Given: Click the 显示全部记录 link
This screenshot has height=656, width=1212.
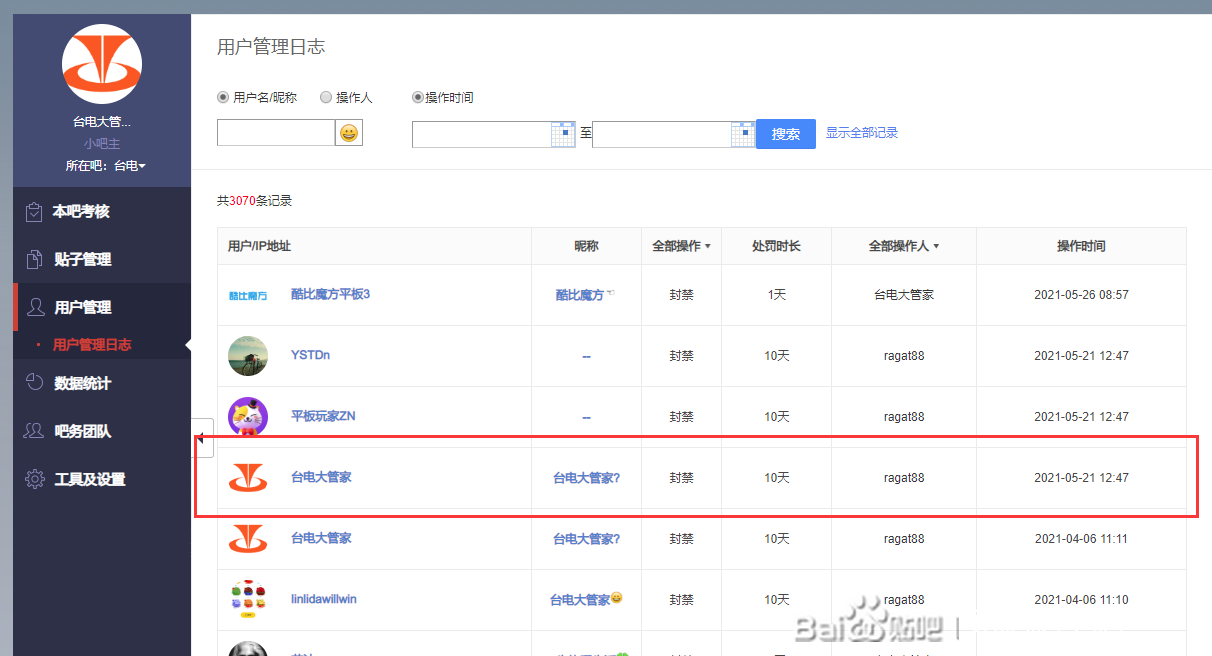Looking at the screenshot, I should pos(862,133).
